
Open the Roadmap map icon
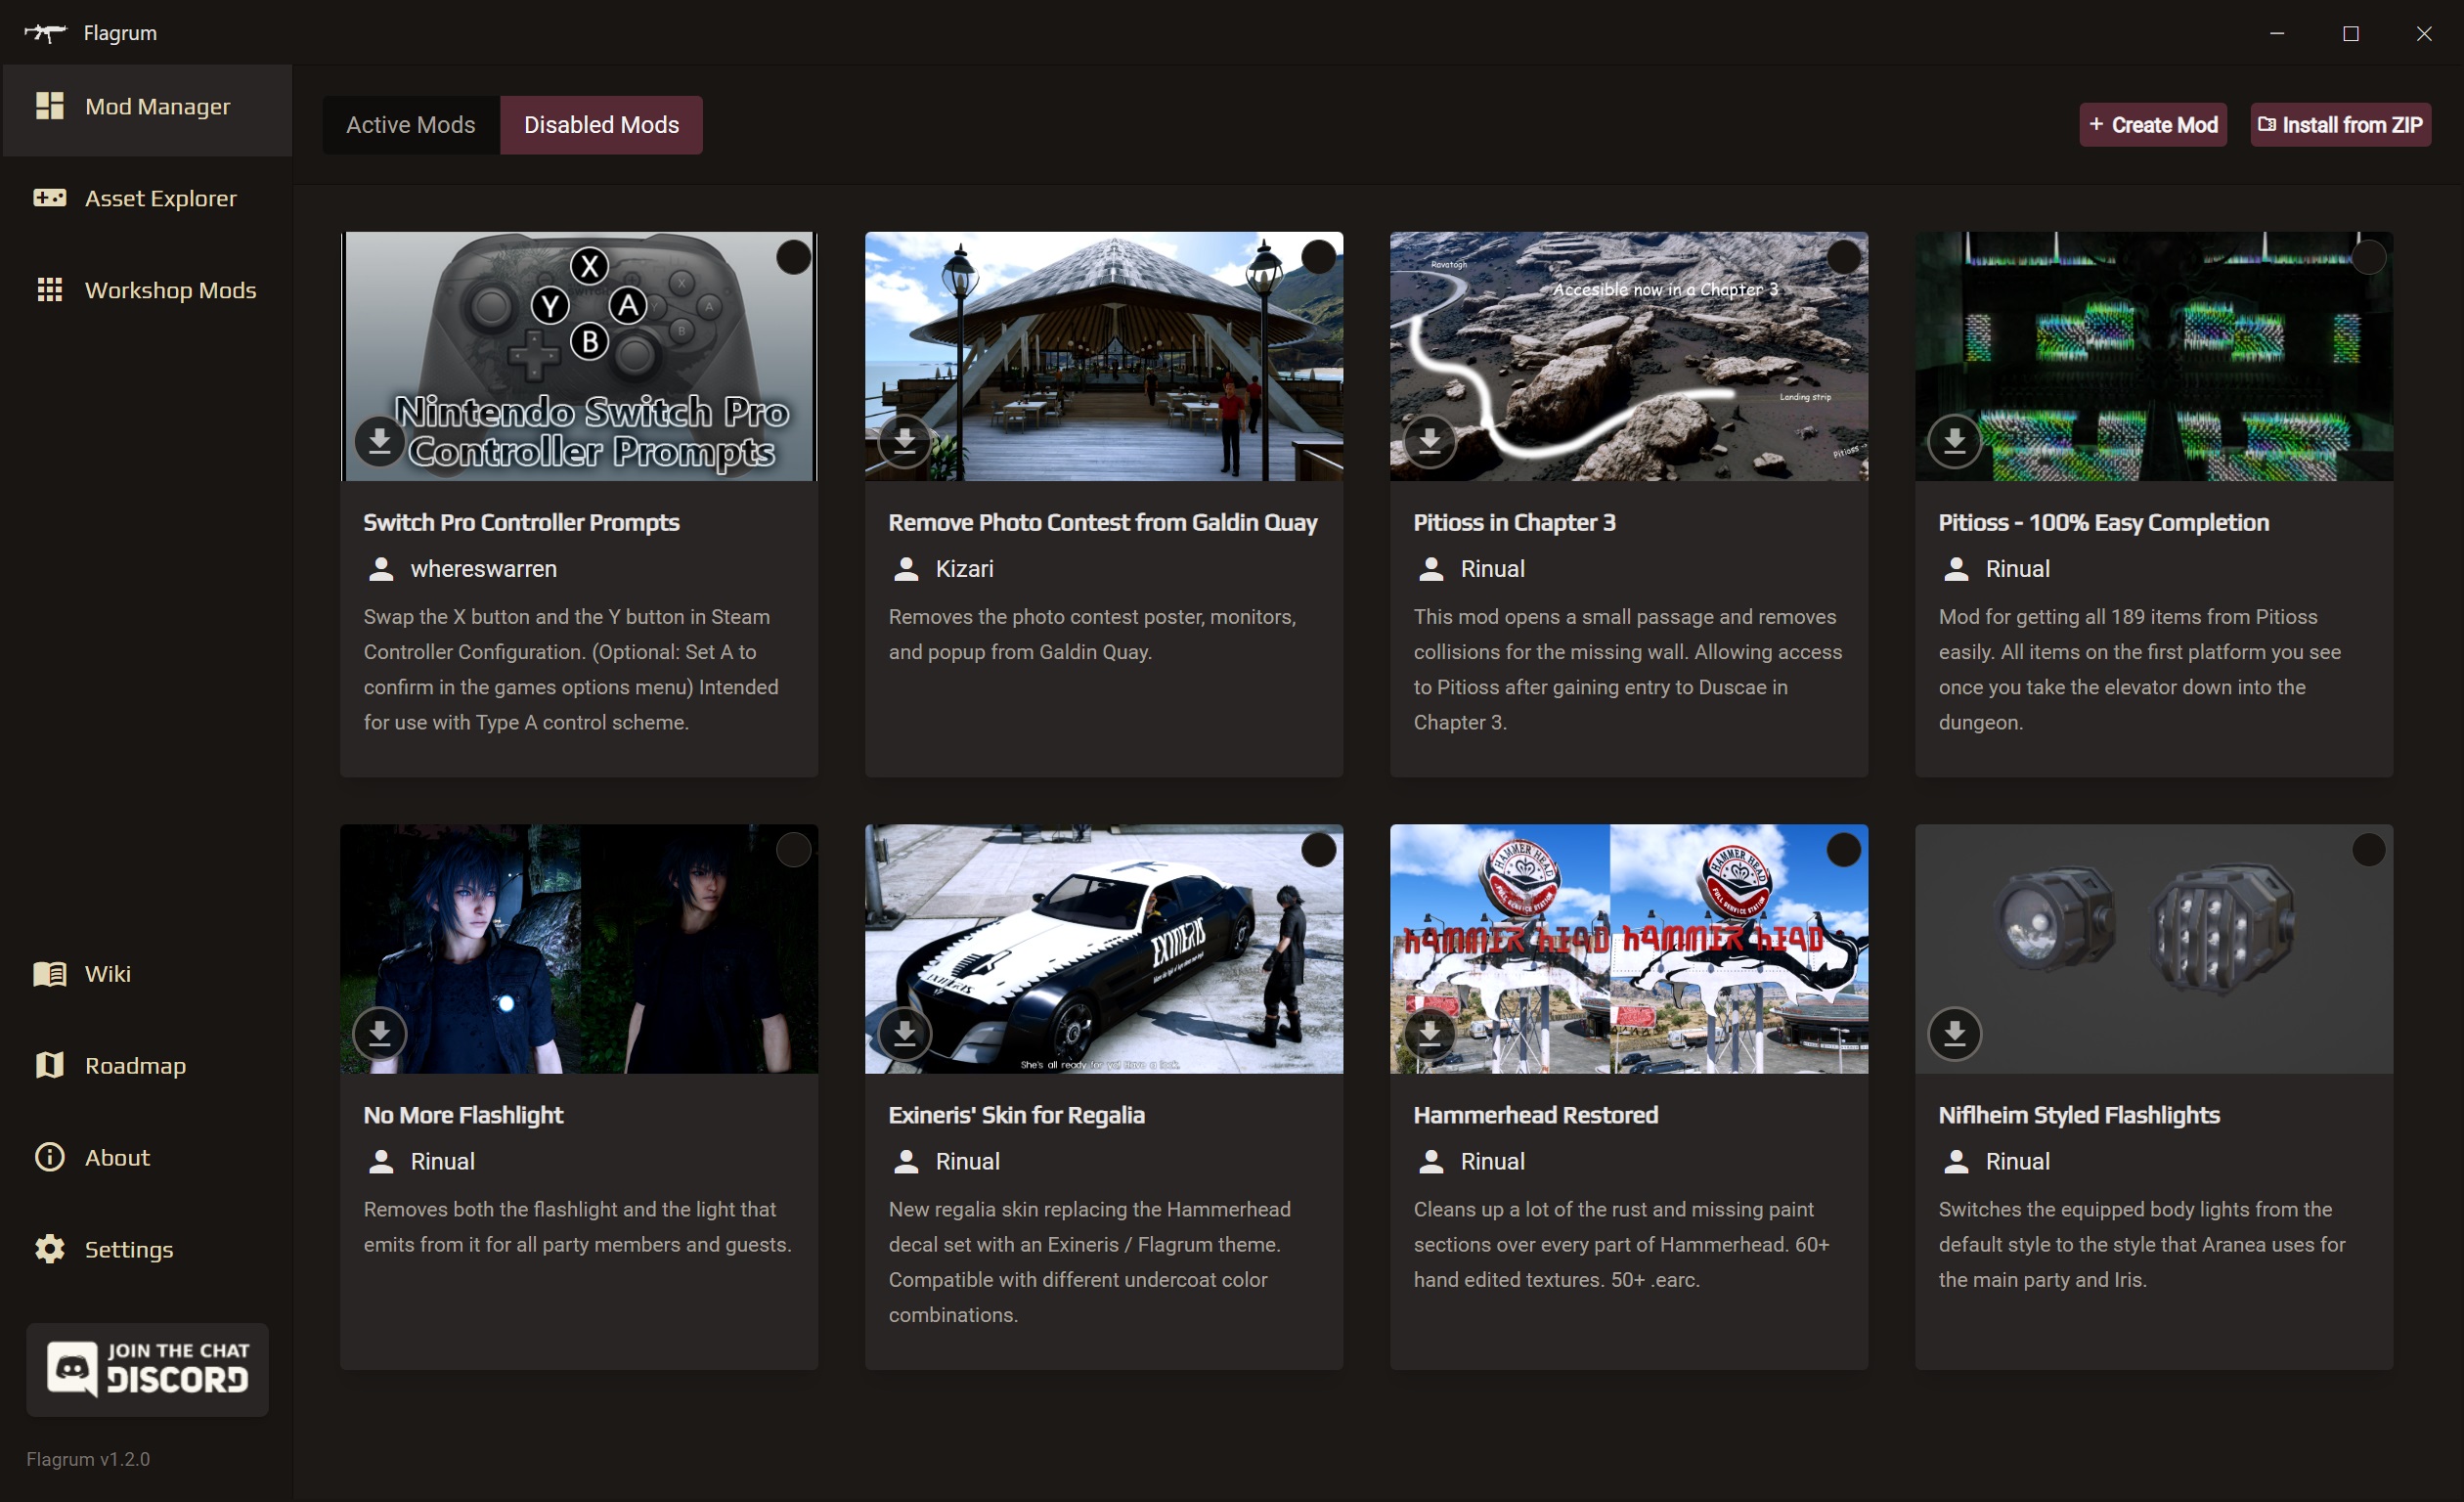tap(49, 1065)
